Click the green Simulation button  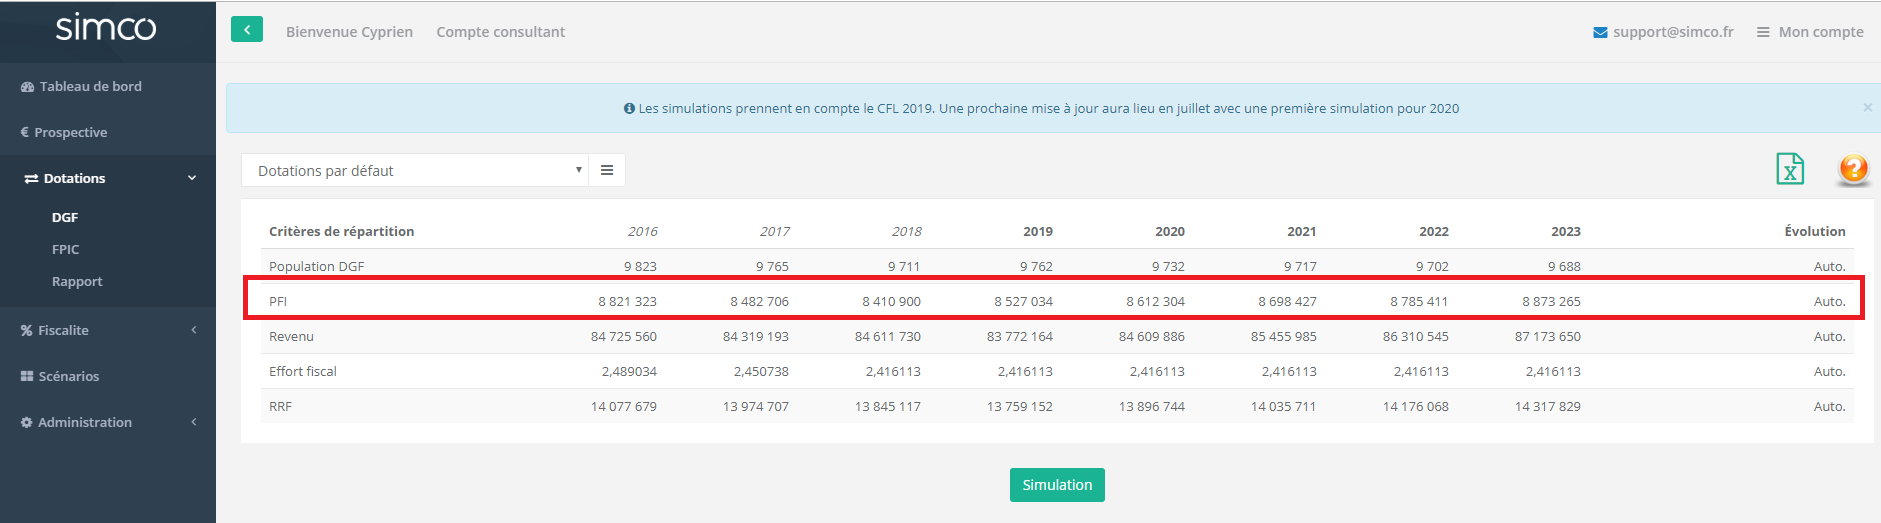[x=1057, y=485]
